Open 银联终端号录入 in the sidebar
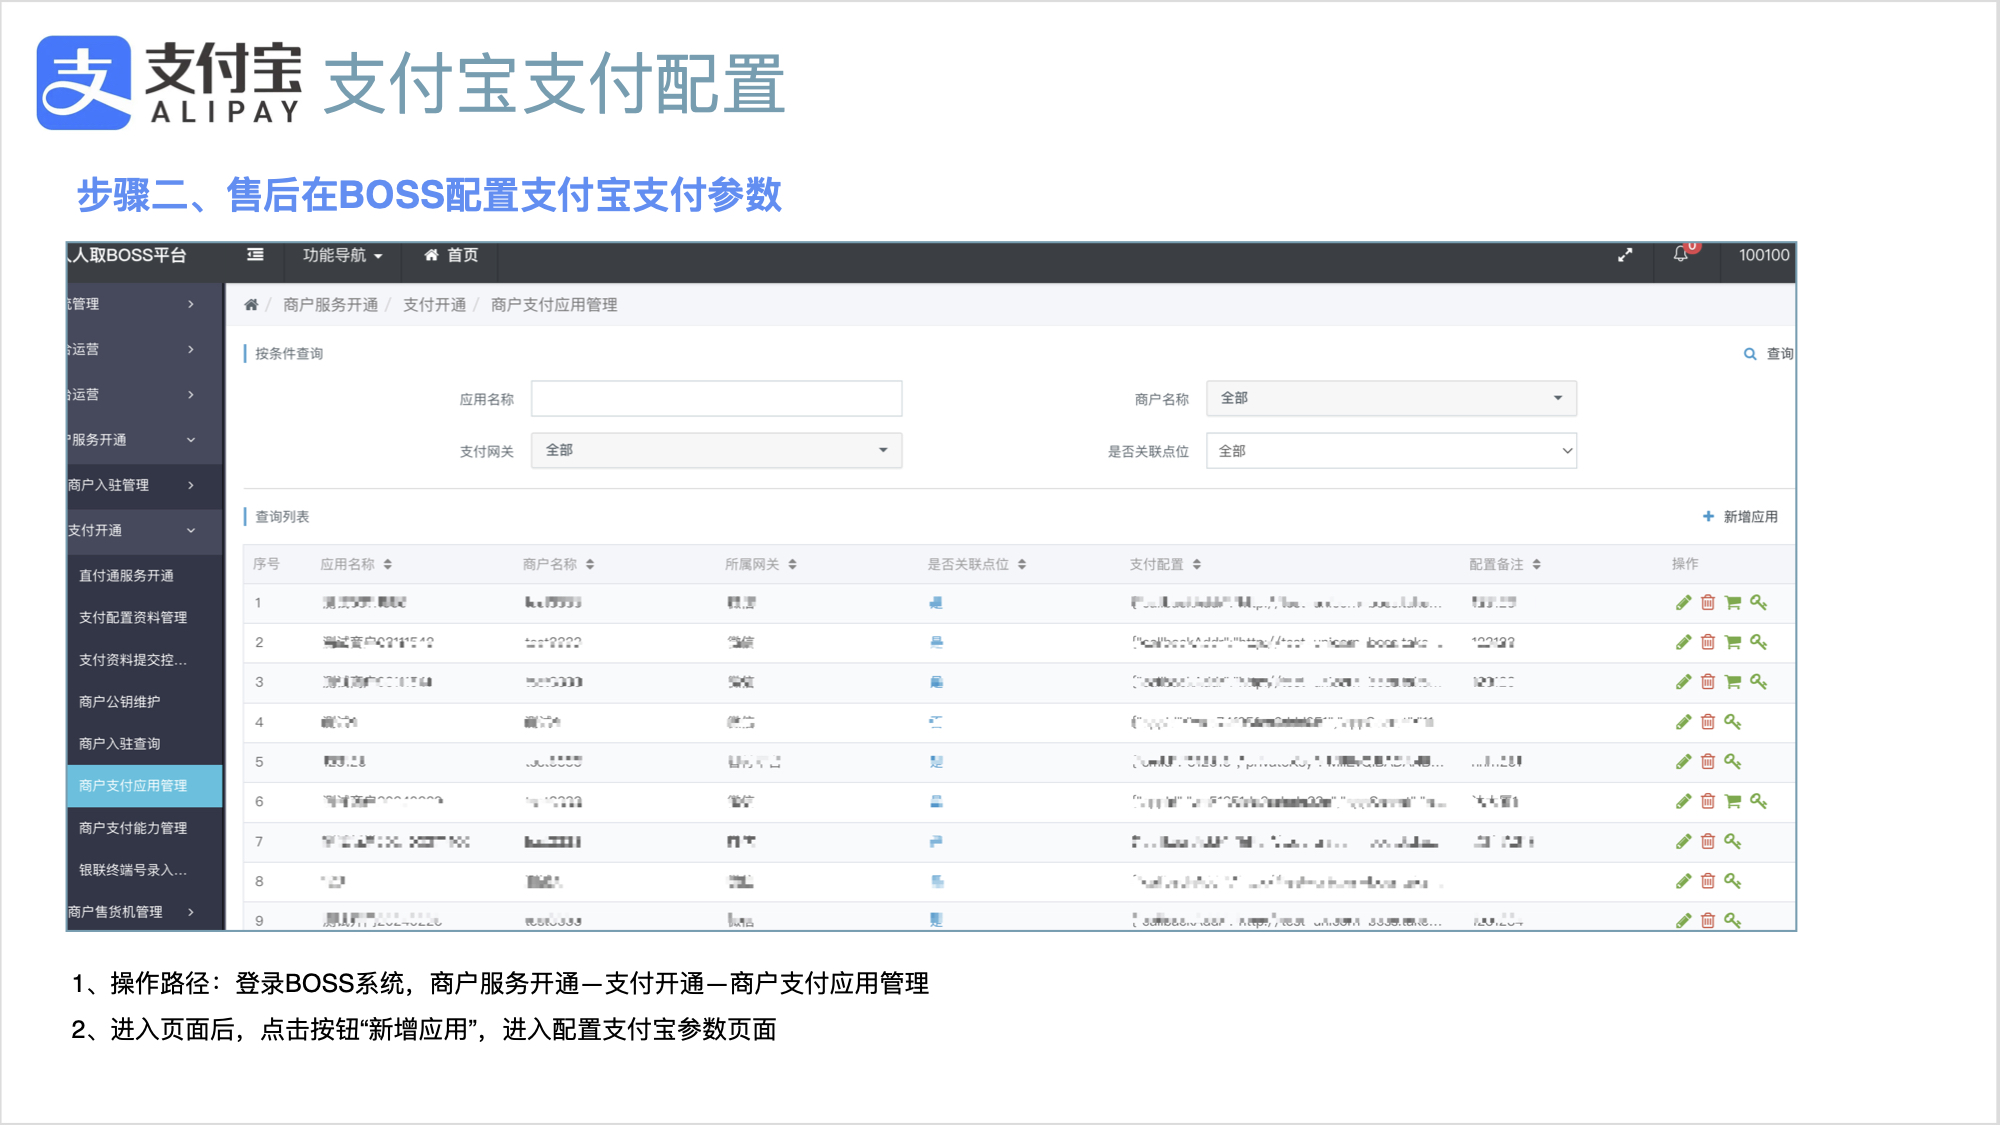 click(x=133, y=870)
